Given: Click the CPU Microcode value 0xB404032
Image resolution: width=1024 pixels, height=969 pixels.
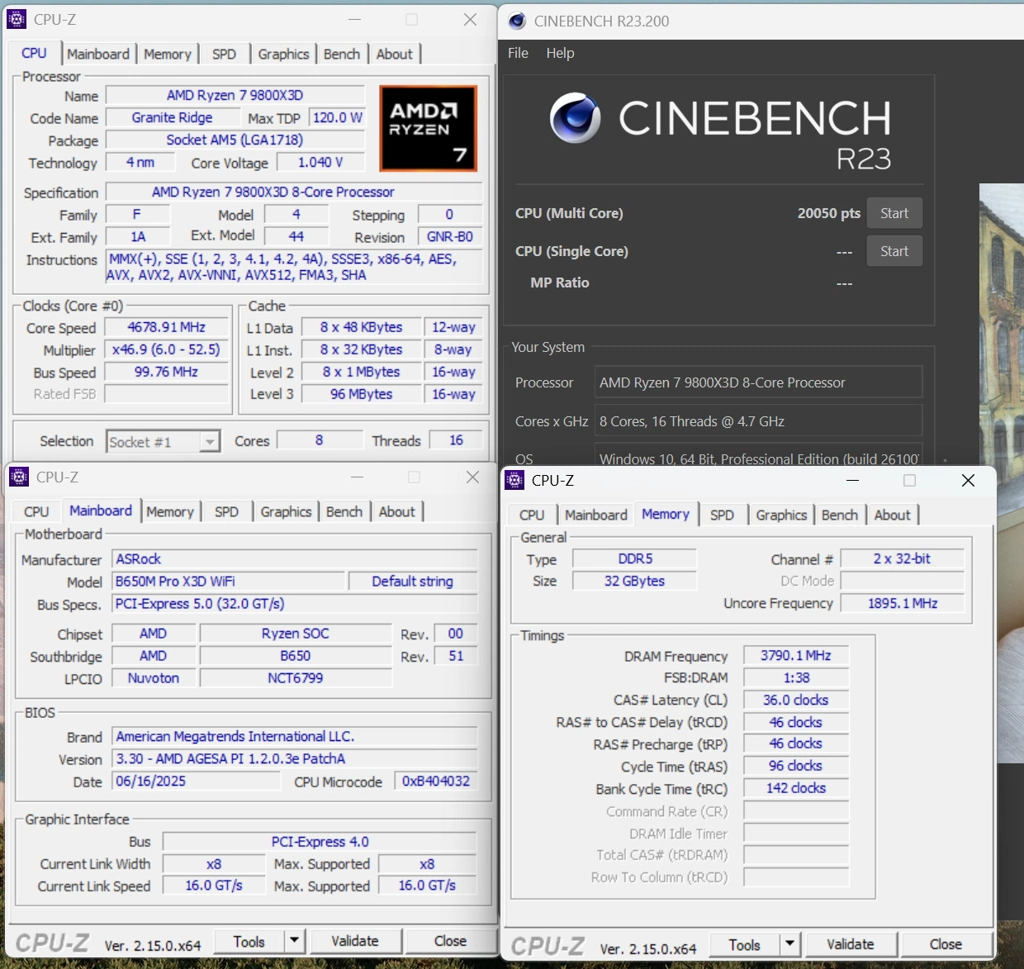Looking at the screenshot, I should 436,782.
